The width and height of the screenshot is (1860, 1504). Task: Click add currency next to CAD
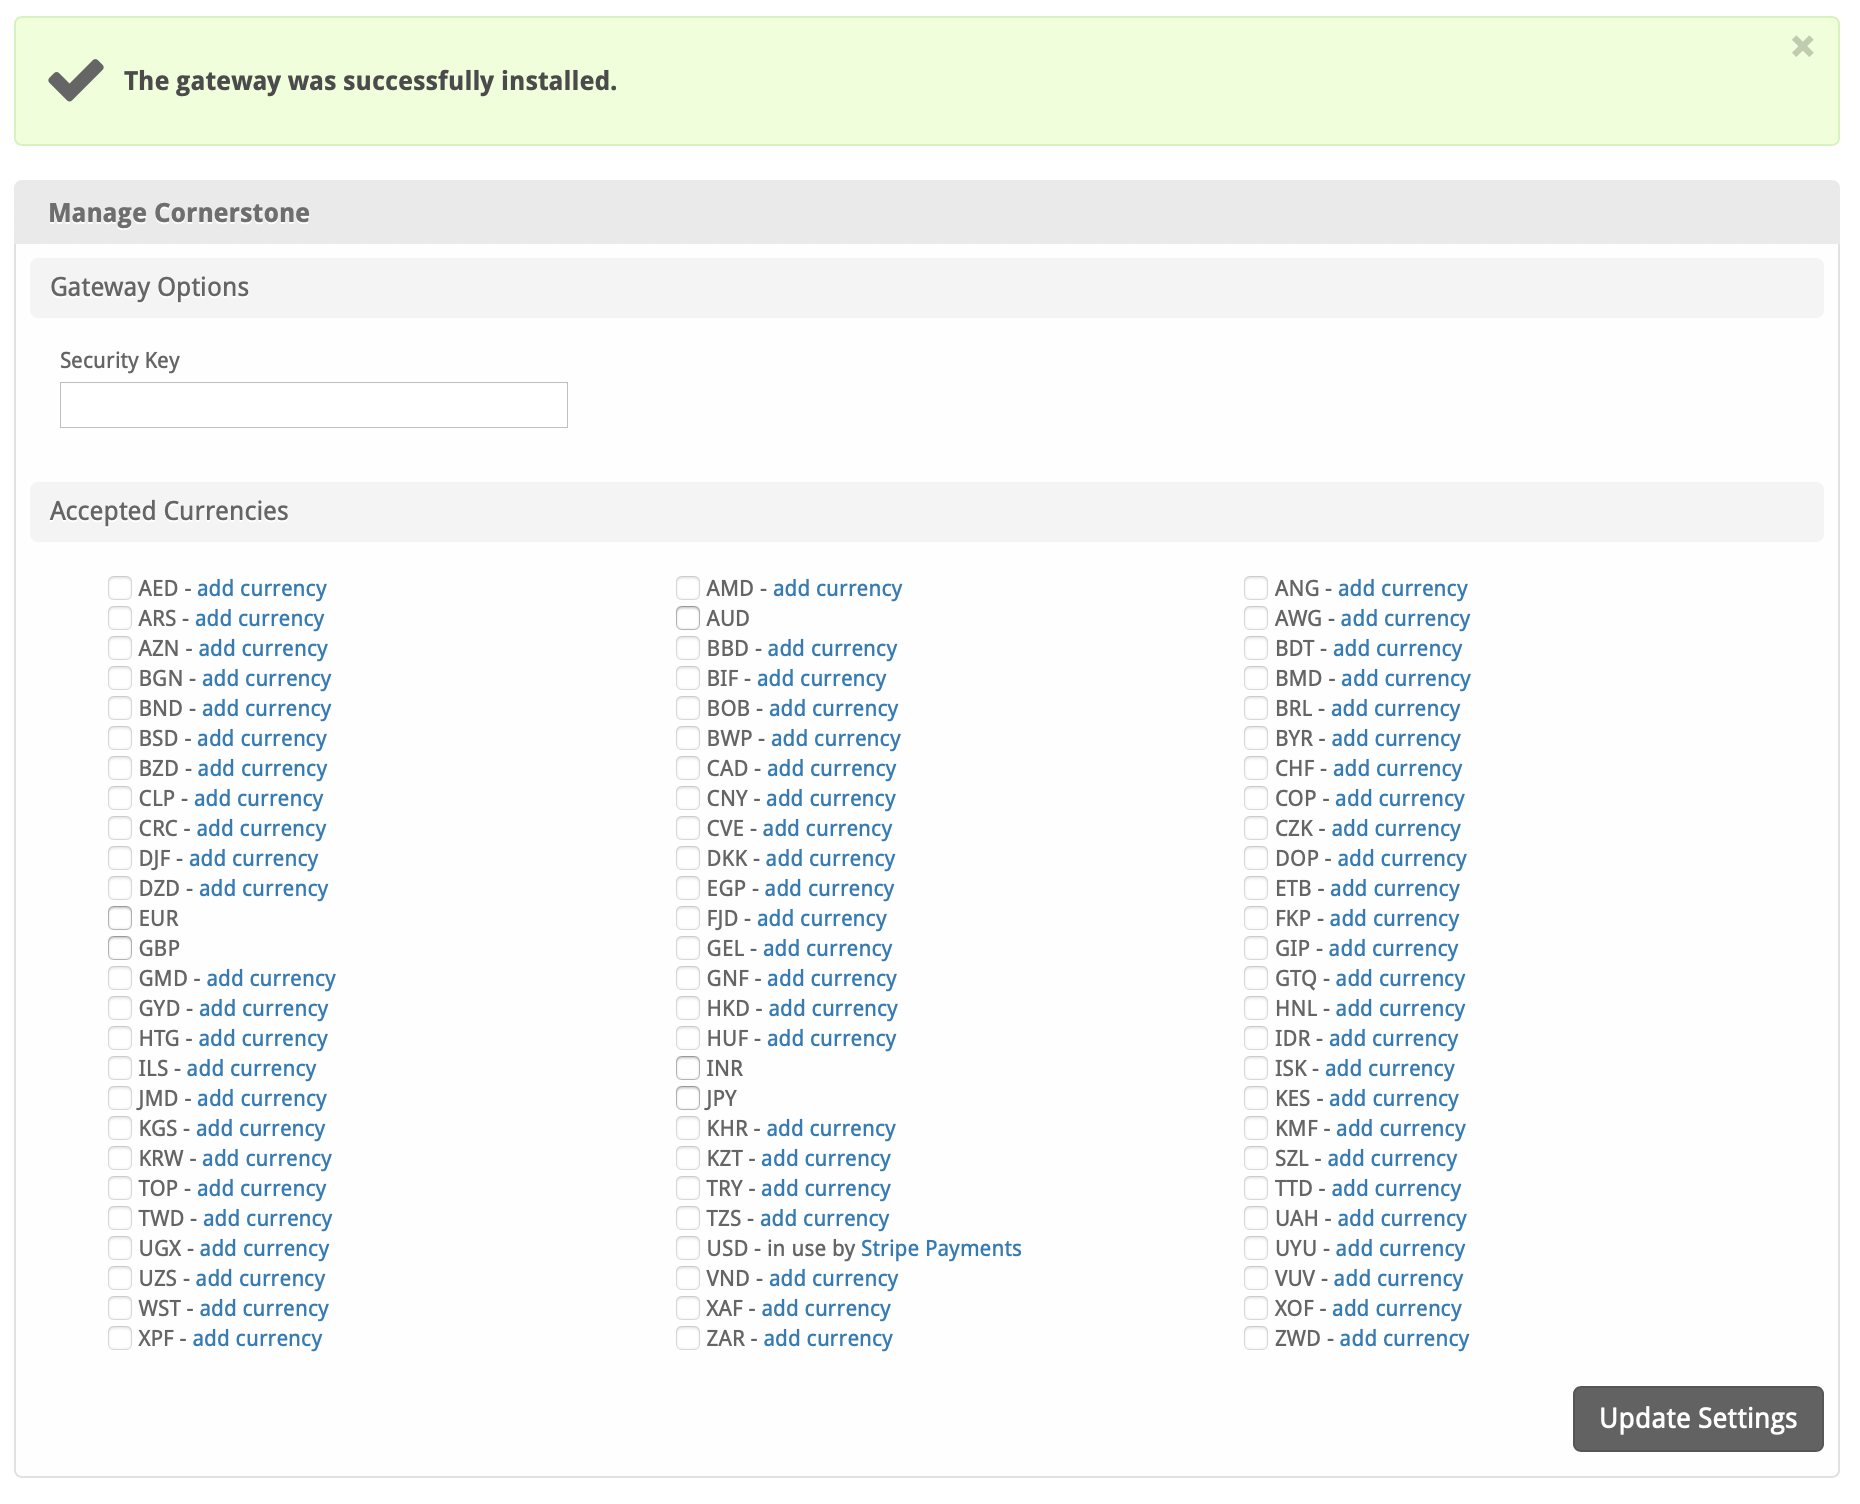tap(831, 768)
